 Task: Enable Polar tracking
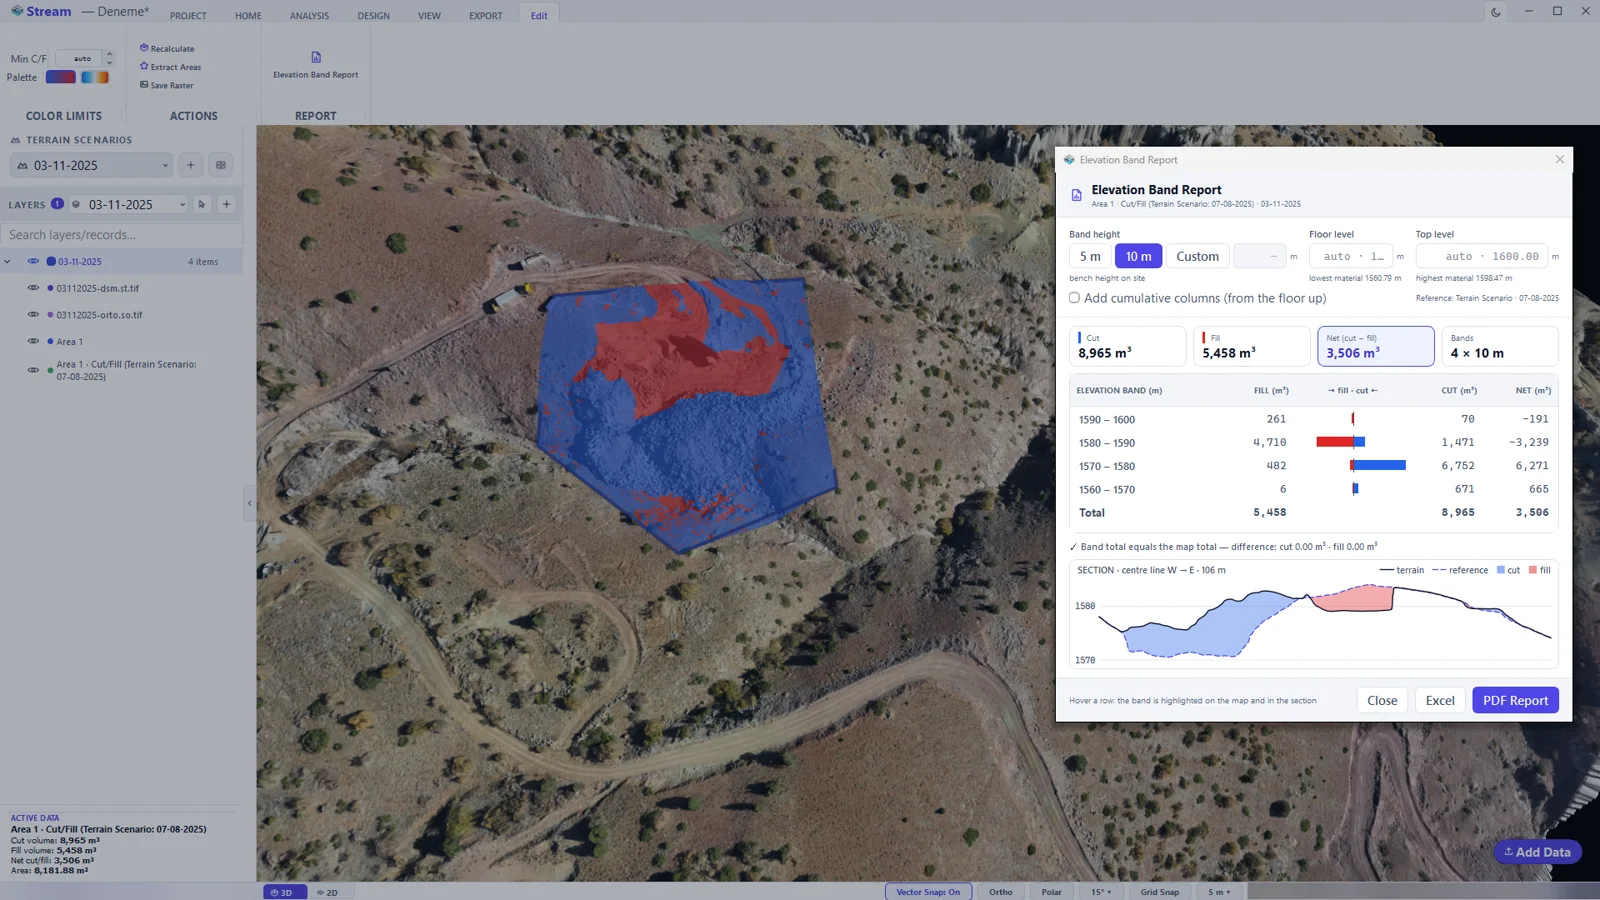tap(1052, 892)
